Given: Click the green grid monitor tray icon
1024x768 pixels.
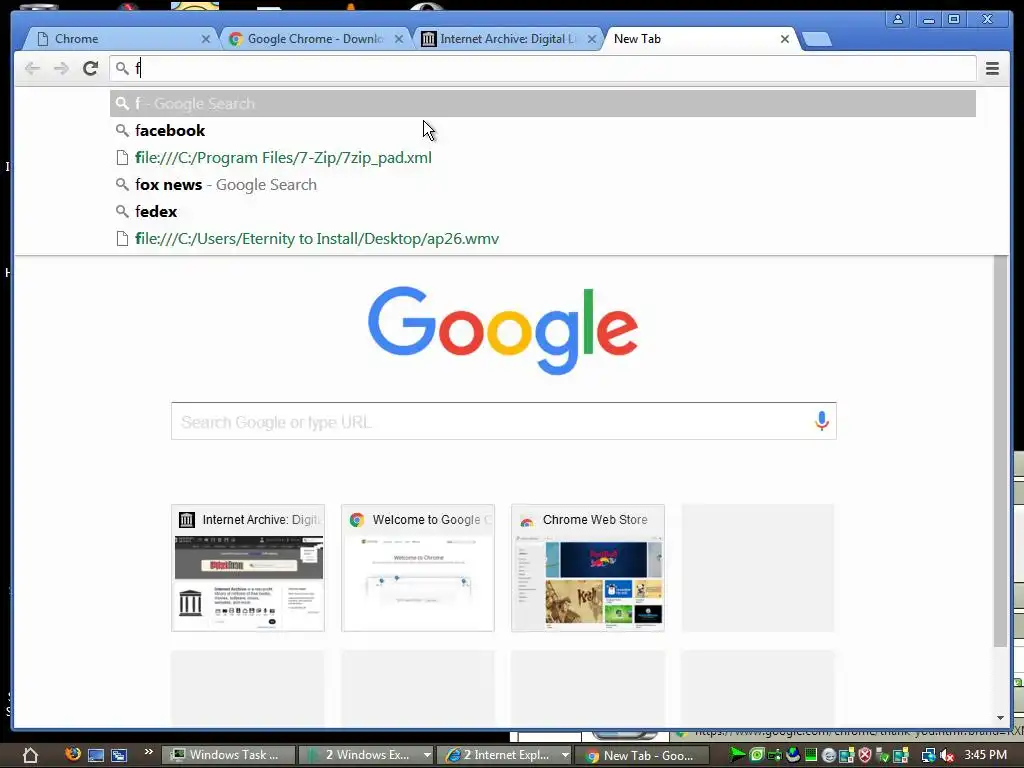Looking at the screenshot, I should coord(811,756).
